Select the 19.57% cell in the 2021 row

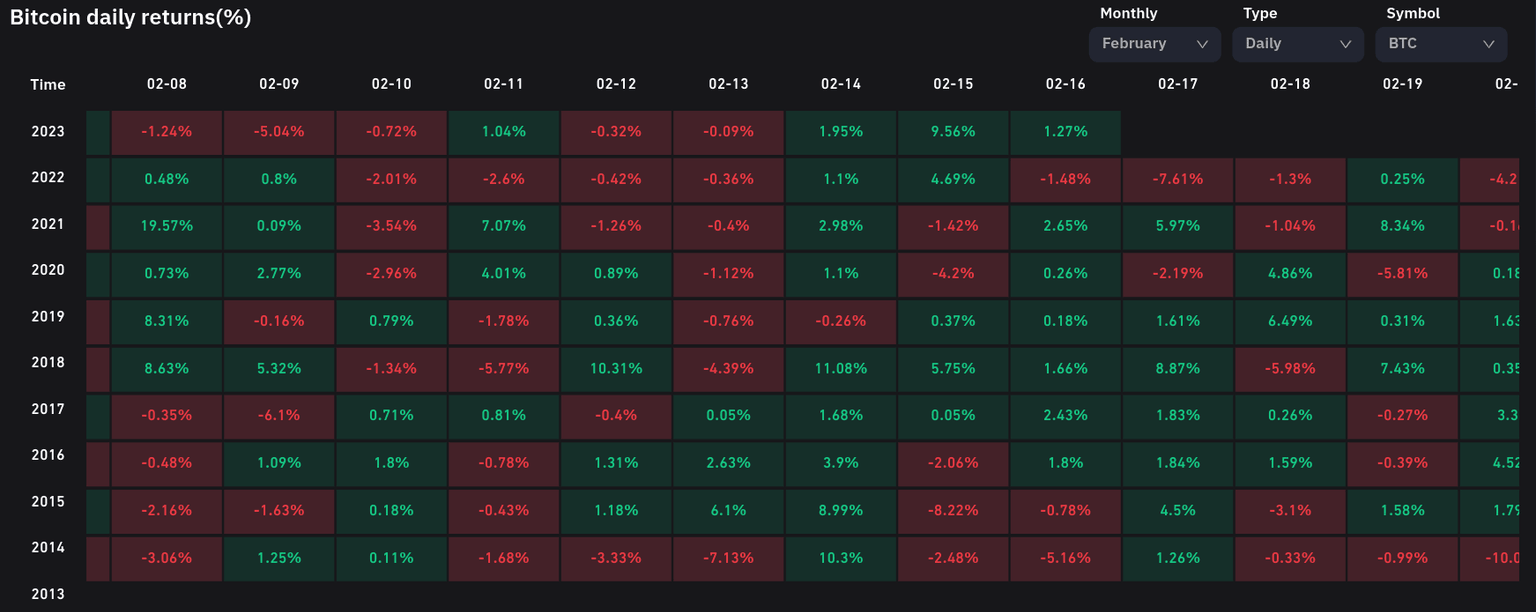point(166,226)
